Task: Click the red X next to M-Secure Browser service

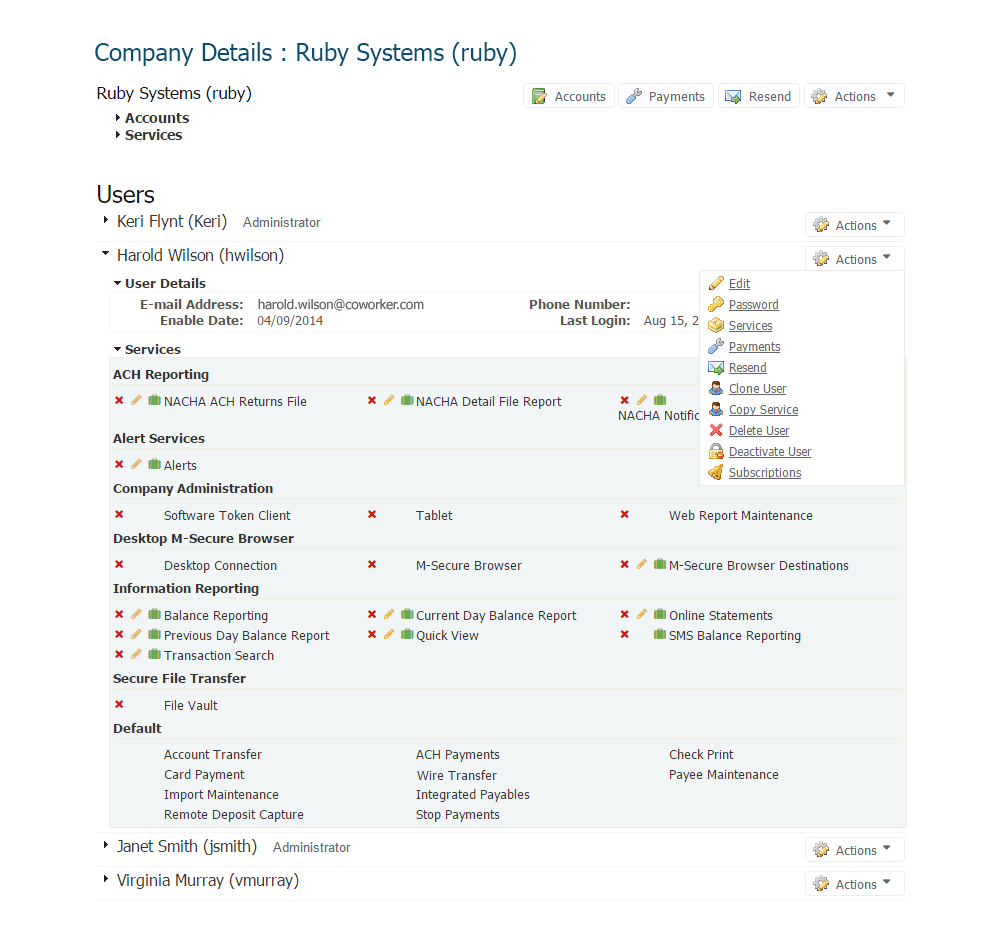Action: point(372,565)
